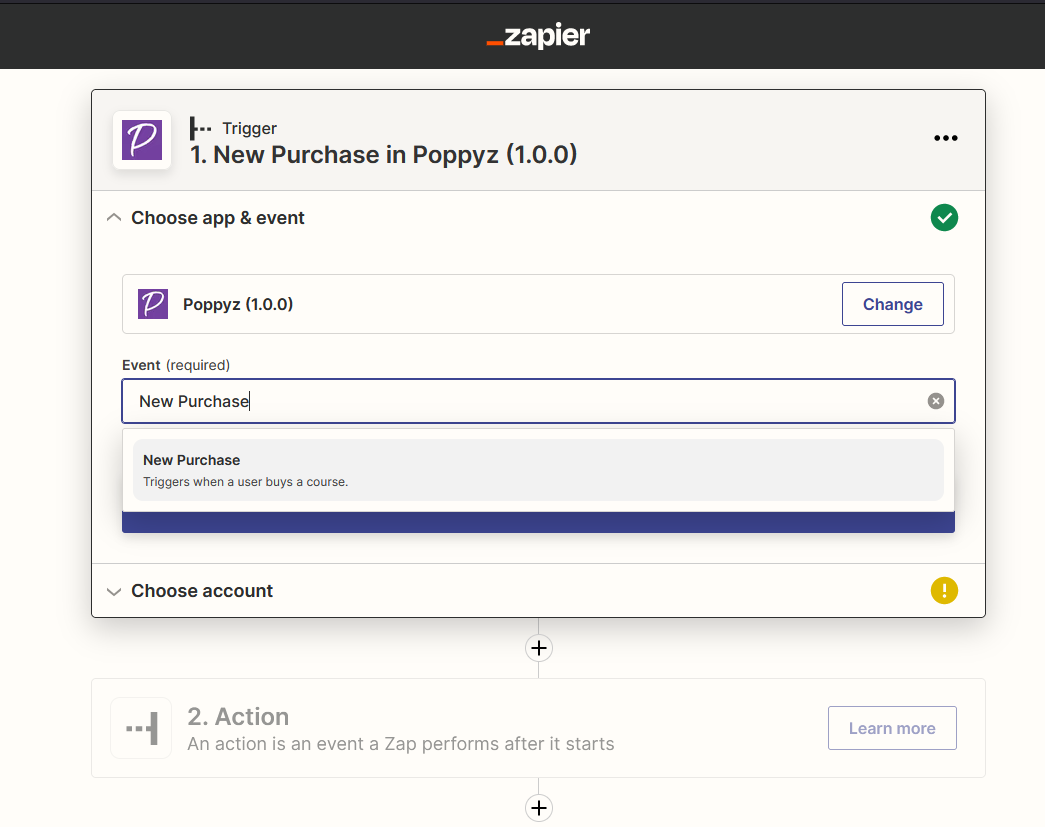Click the small Poppyz icon beside Poppyz (1.0.0)
Image resolution: width=1045 pixels, height=827 pixels.
[152, 304]
